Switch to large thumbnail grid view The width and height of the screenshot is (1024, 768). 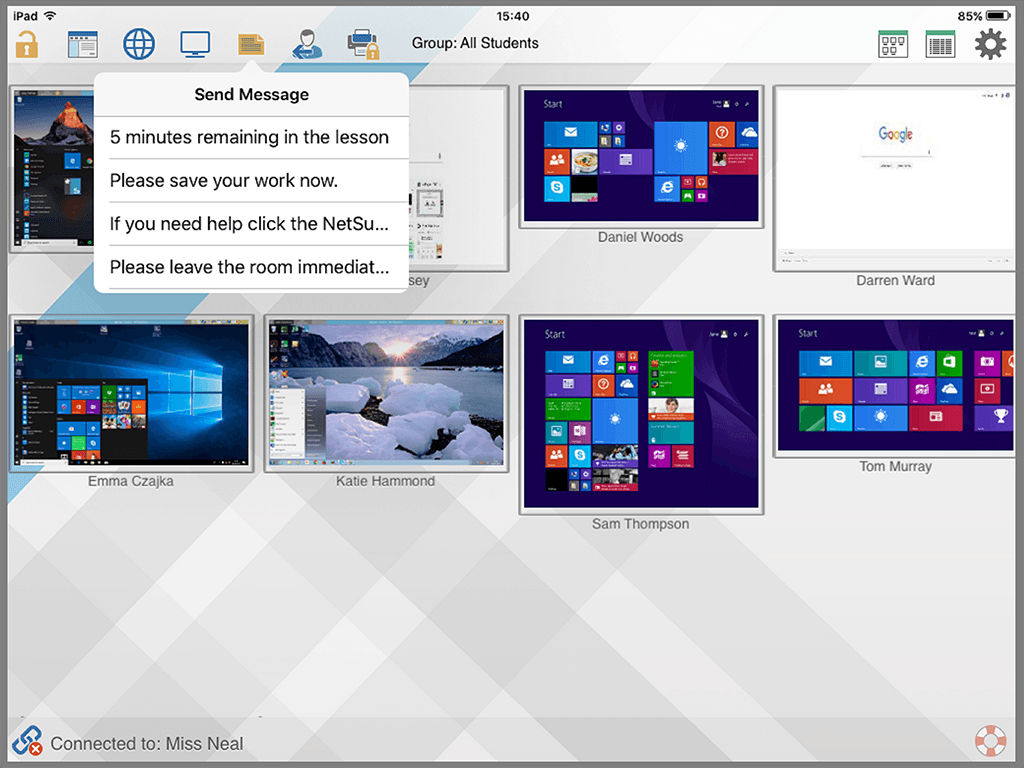893,44
